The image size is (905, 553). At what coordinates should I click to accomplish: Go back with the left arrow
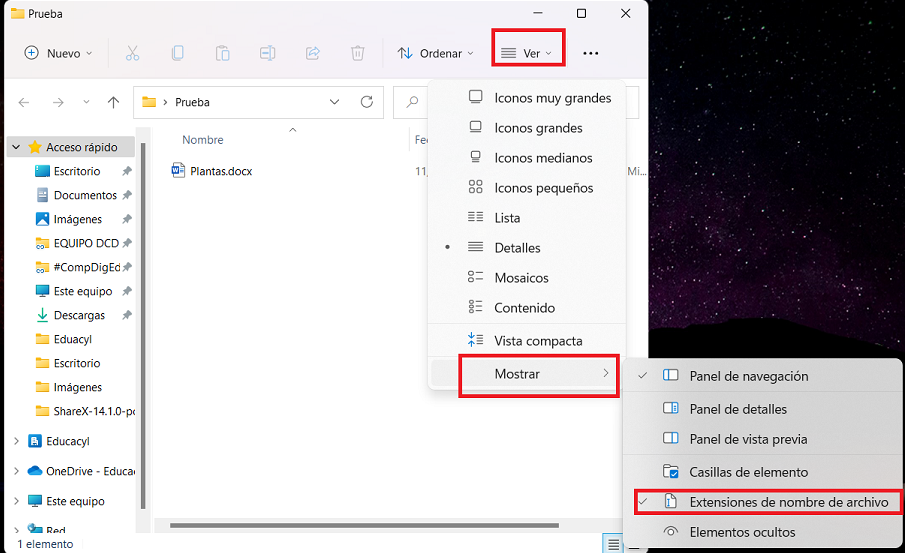pyautogui.click(x=24, y=102)
